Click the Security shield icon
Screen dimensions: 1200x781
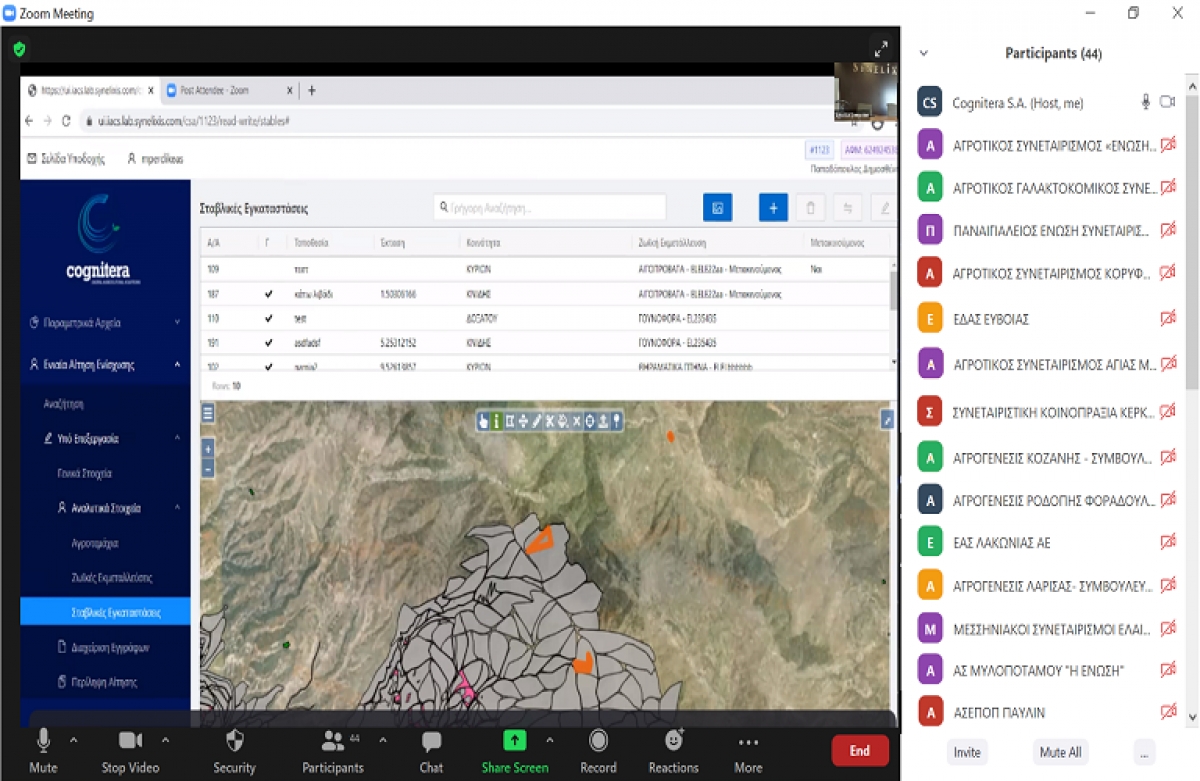pyautogui.click(x=234, y=742)
